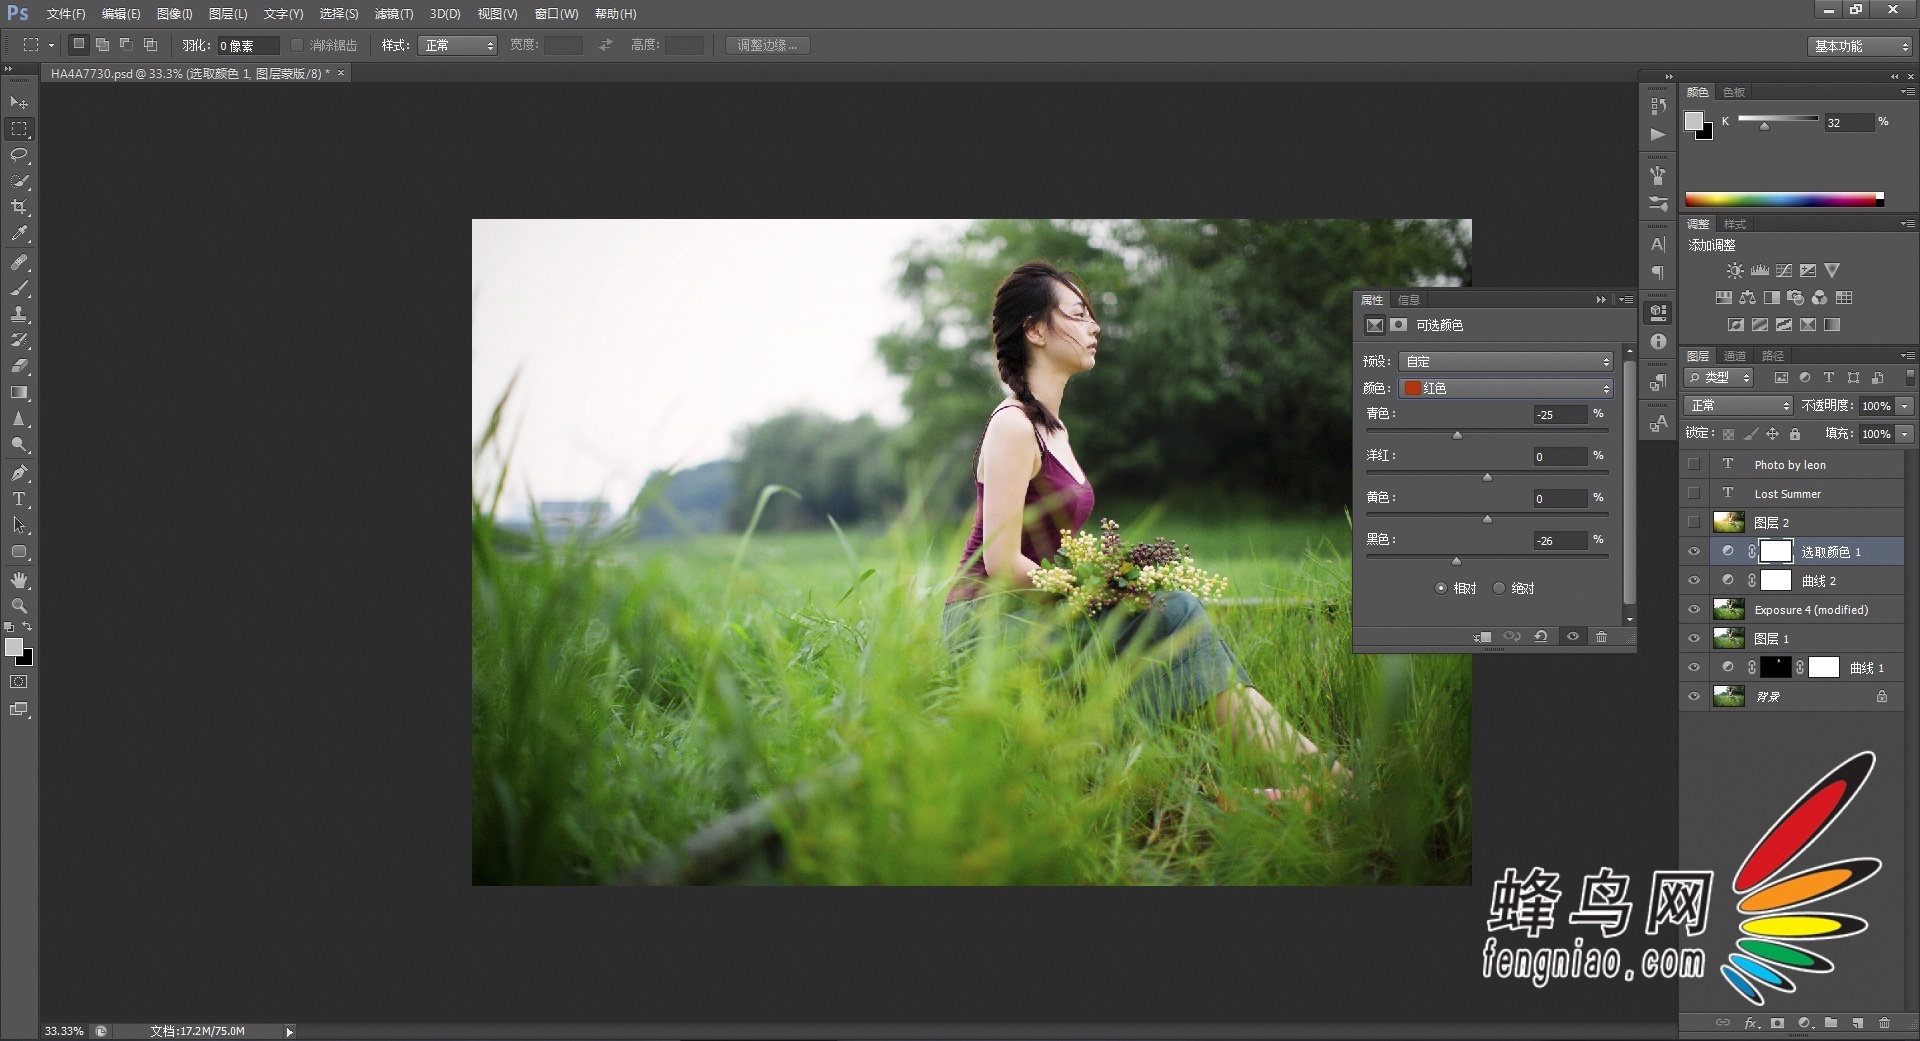Switch to the 路径 tab
This screenshot has height=1041, width=1920.
coord(1773,356)
